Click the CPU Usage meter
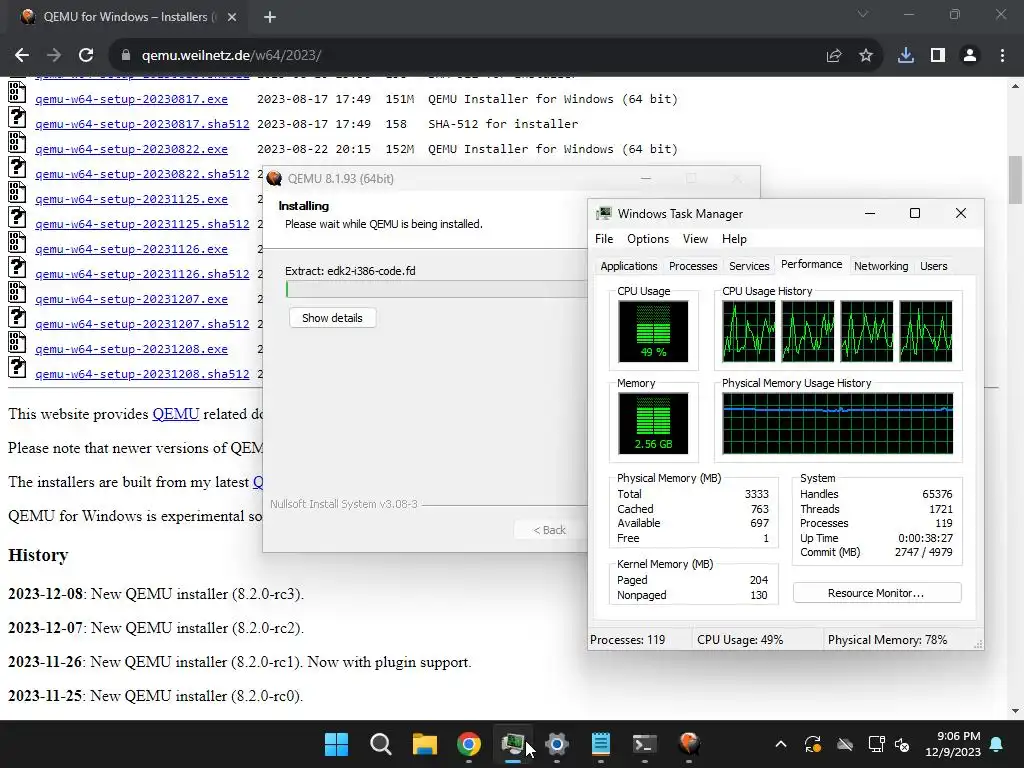1024x768 pixels. [x=653, y=331]
